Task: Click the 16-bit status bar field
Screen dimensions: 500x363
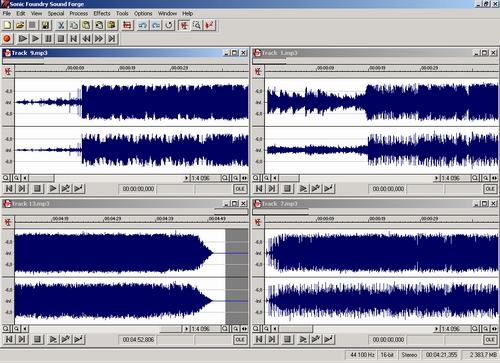Action: point(387,355)
